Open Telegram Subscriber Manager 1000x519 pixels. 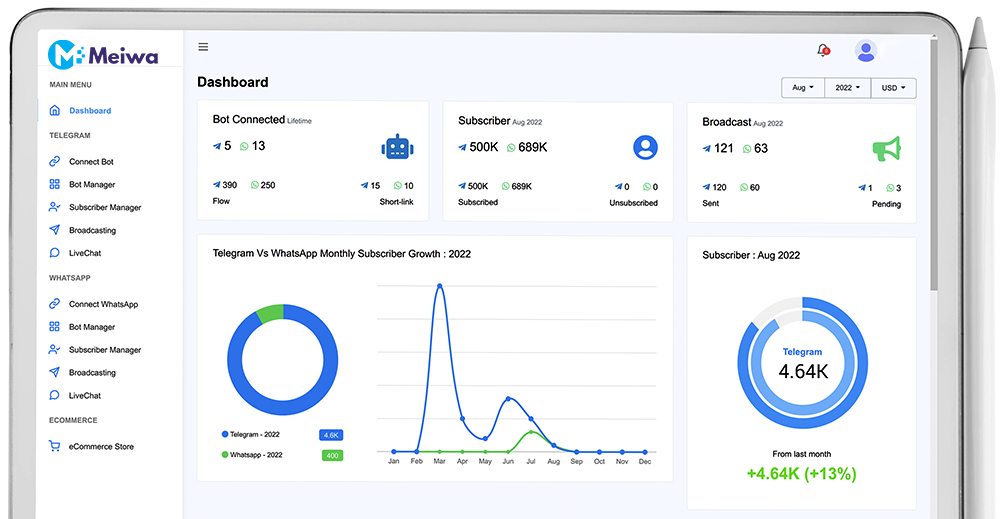[105, 208]
